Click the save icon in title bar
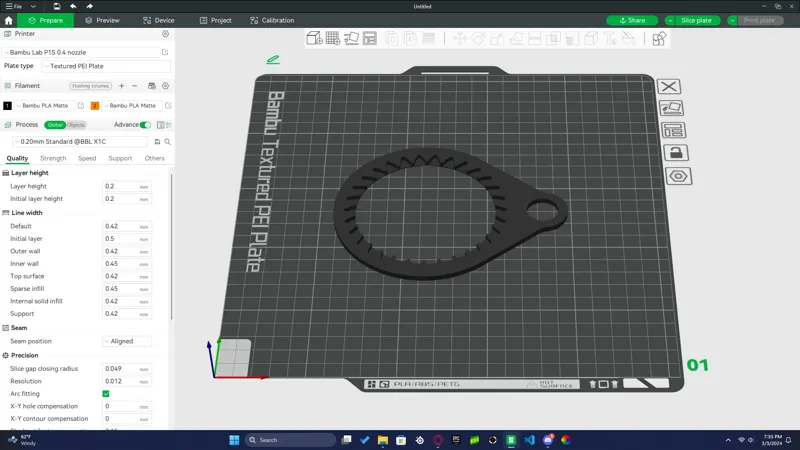800x450 pixels. [57, 6]
